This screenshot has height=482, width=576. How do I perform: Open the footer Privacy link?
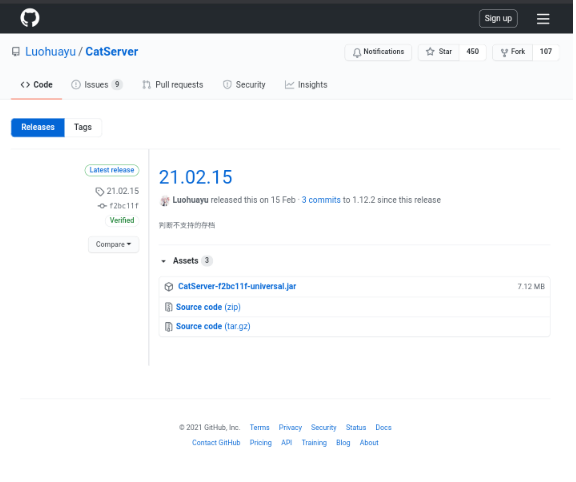pyautogui.click(x=290, y=428)
